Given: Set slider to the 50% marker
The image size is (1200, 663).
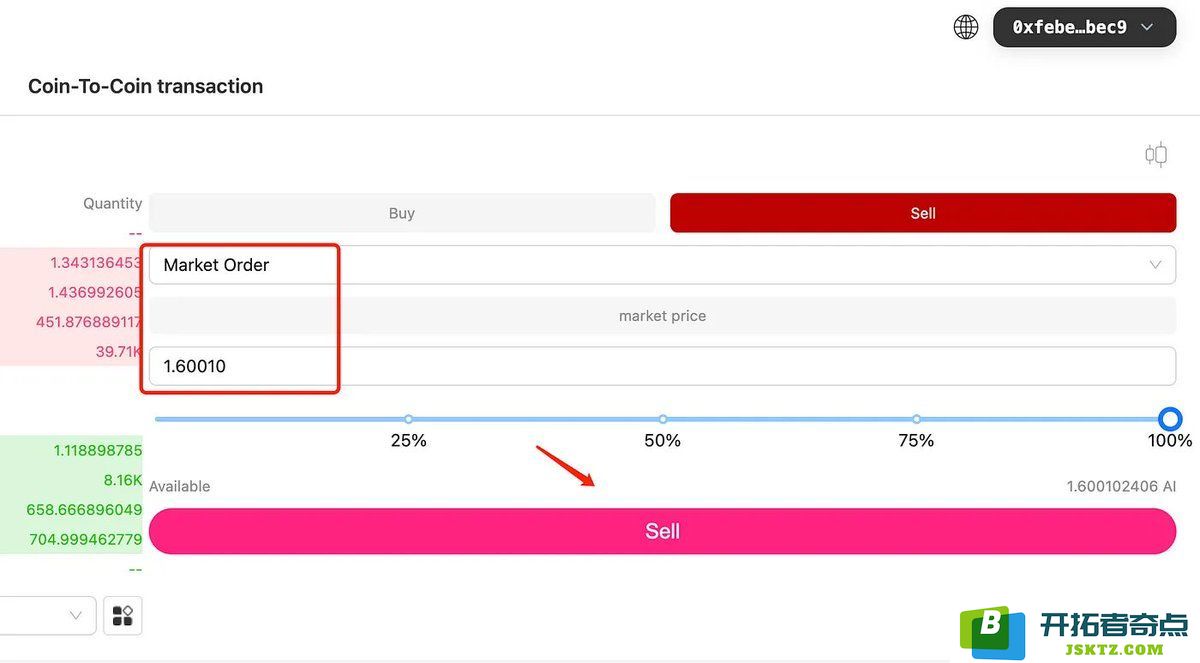Looking at the screenshot, I should pyautogui.click(x=662, y=419).
